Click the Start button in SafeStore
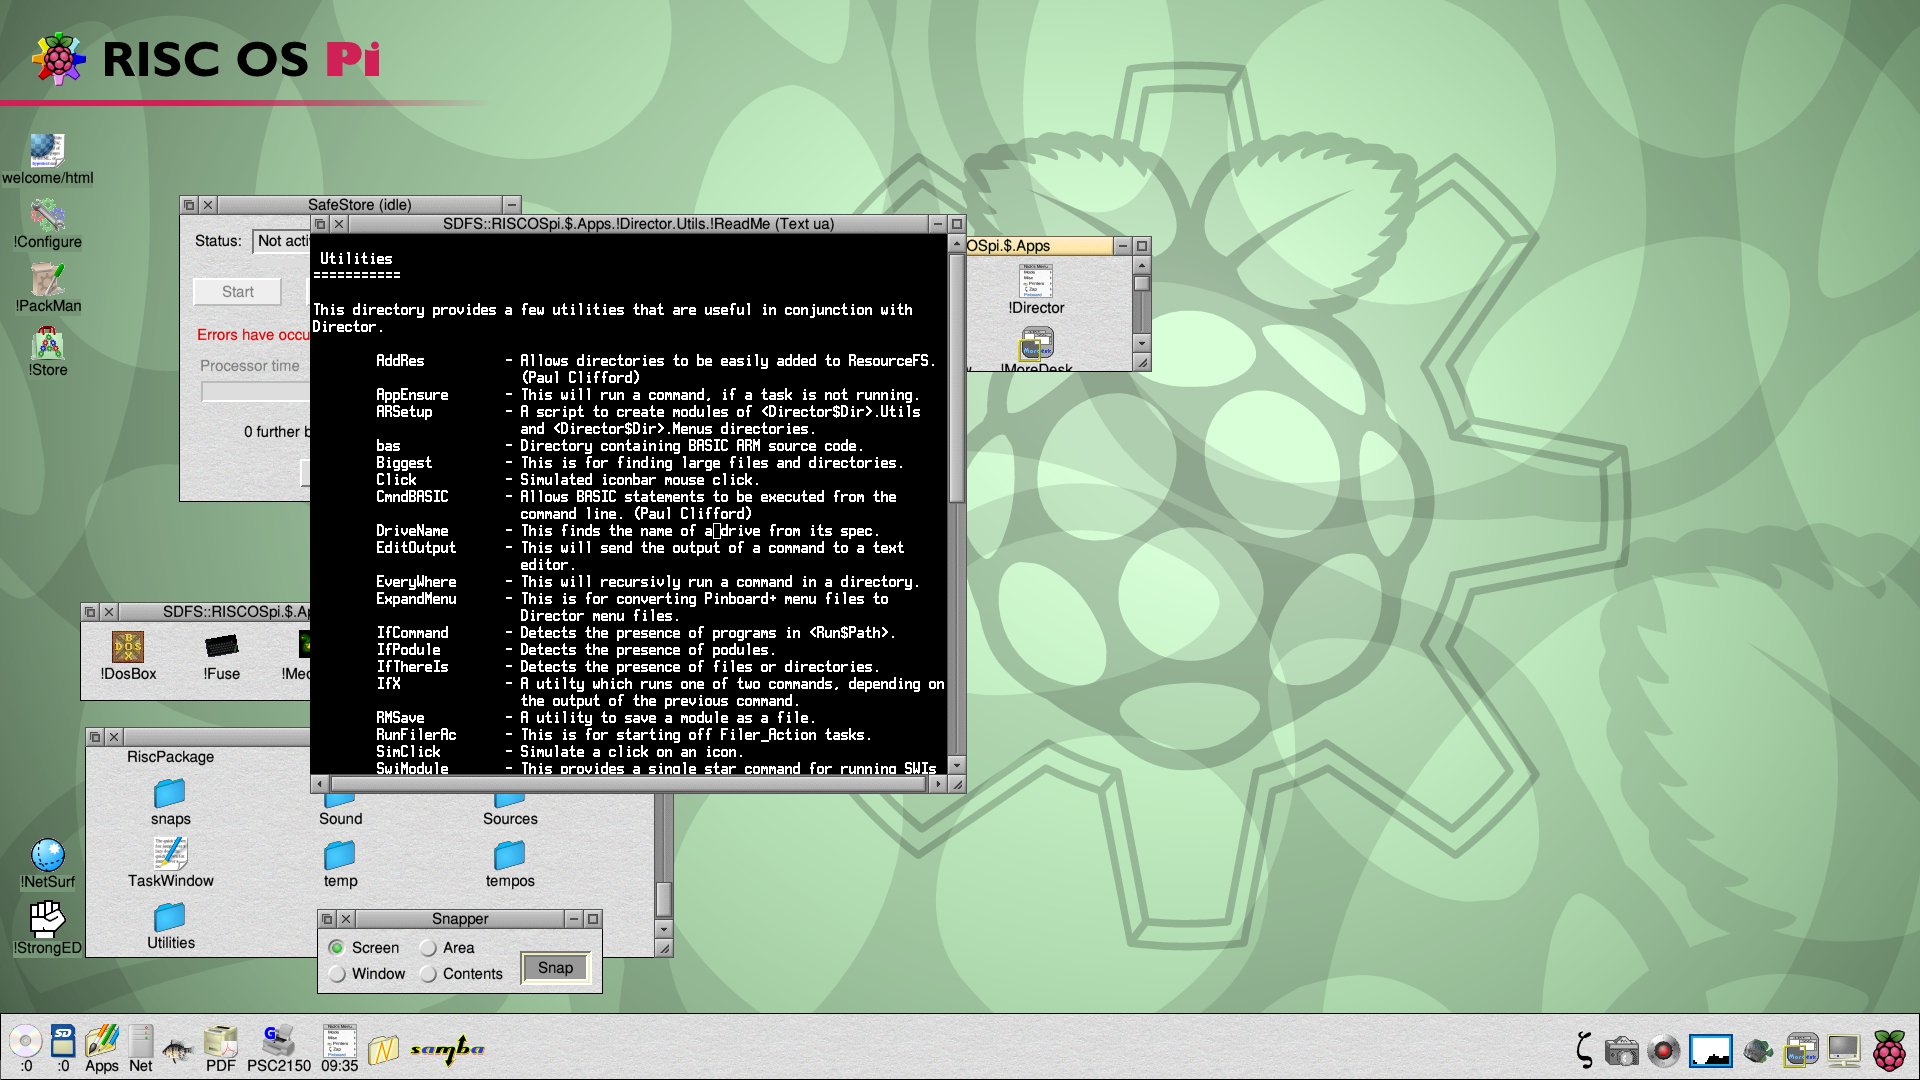This screenshot has height=1080, width=1920. pos(237,292)
